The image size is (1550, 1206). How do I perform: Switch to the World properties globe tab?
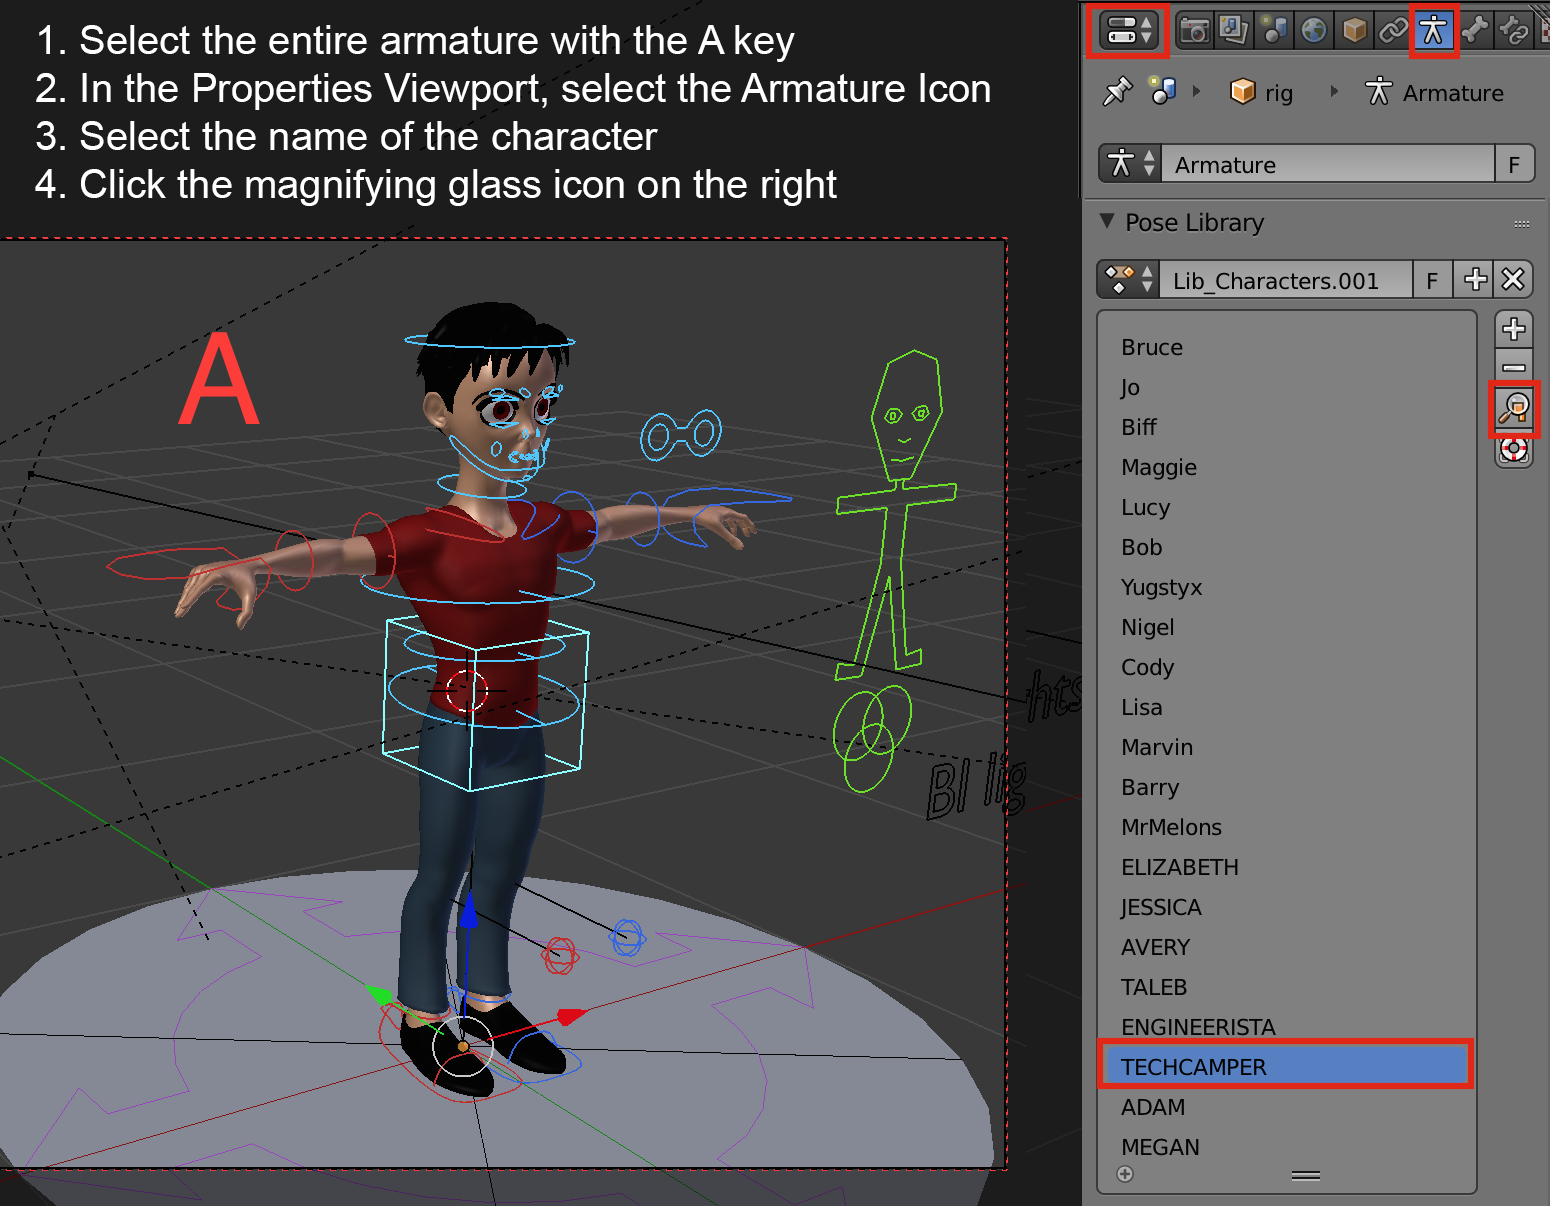(x=1314, y=30)
